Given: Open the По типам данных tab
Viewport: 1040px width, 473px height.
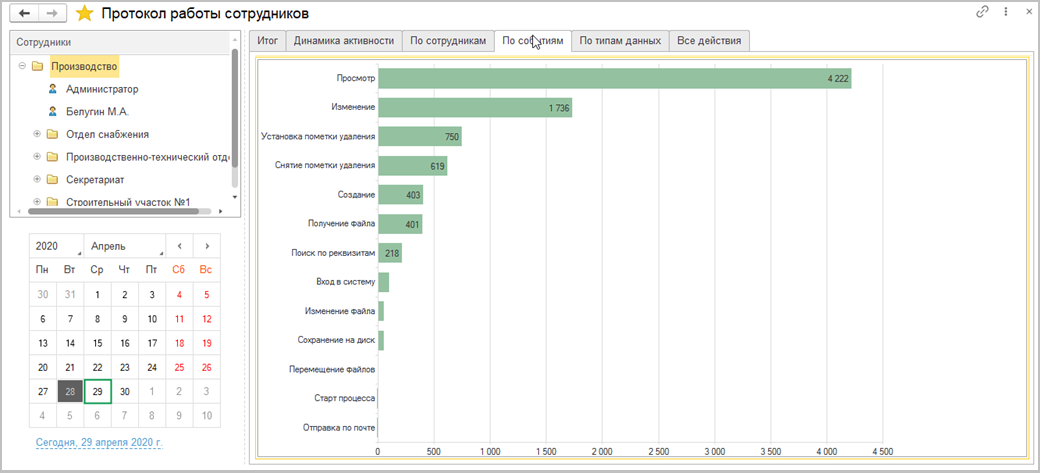Looking at the screenshot, I should (619, 40).
